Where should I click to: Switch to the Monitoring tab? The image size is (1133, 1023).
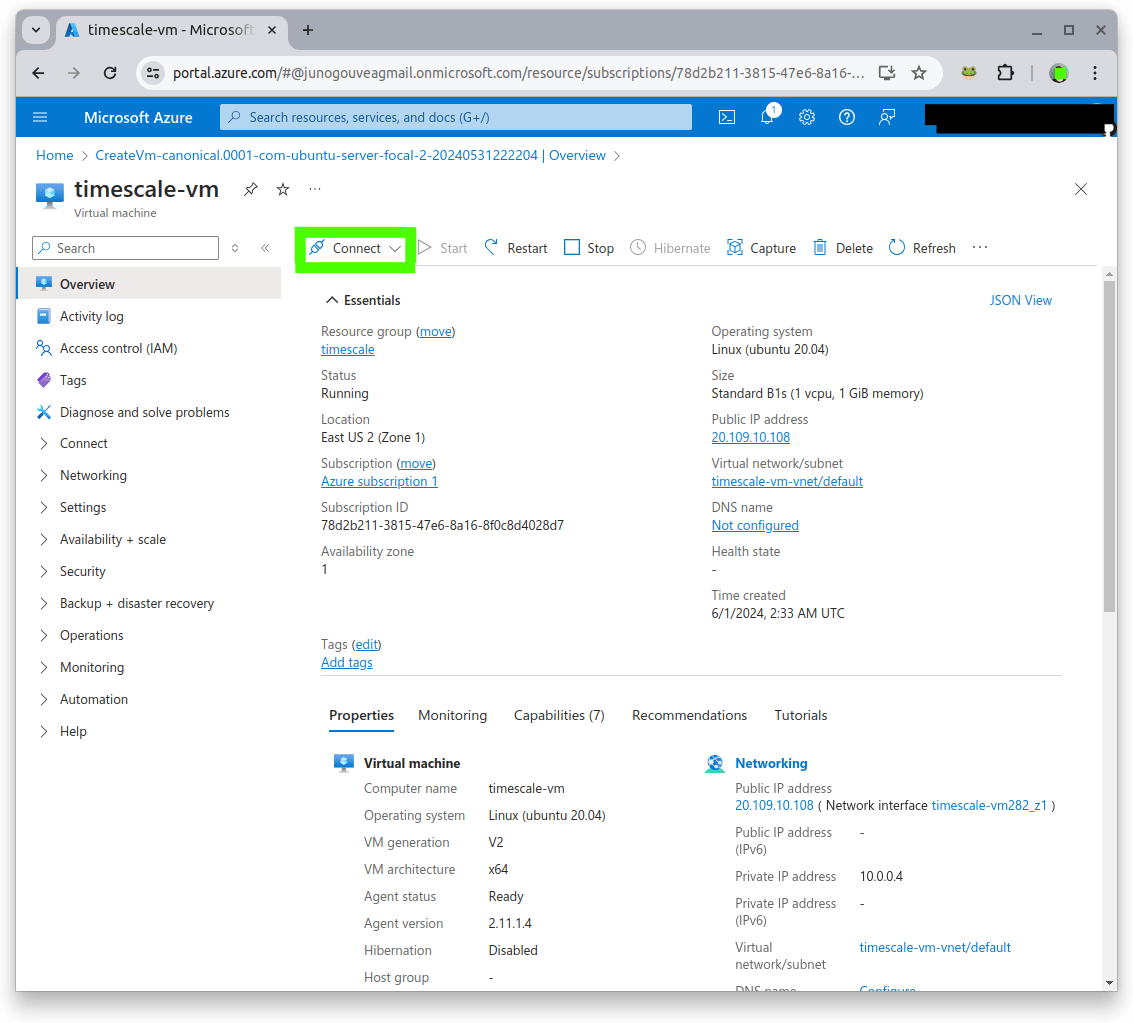tap(452, 715)
